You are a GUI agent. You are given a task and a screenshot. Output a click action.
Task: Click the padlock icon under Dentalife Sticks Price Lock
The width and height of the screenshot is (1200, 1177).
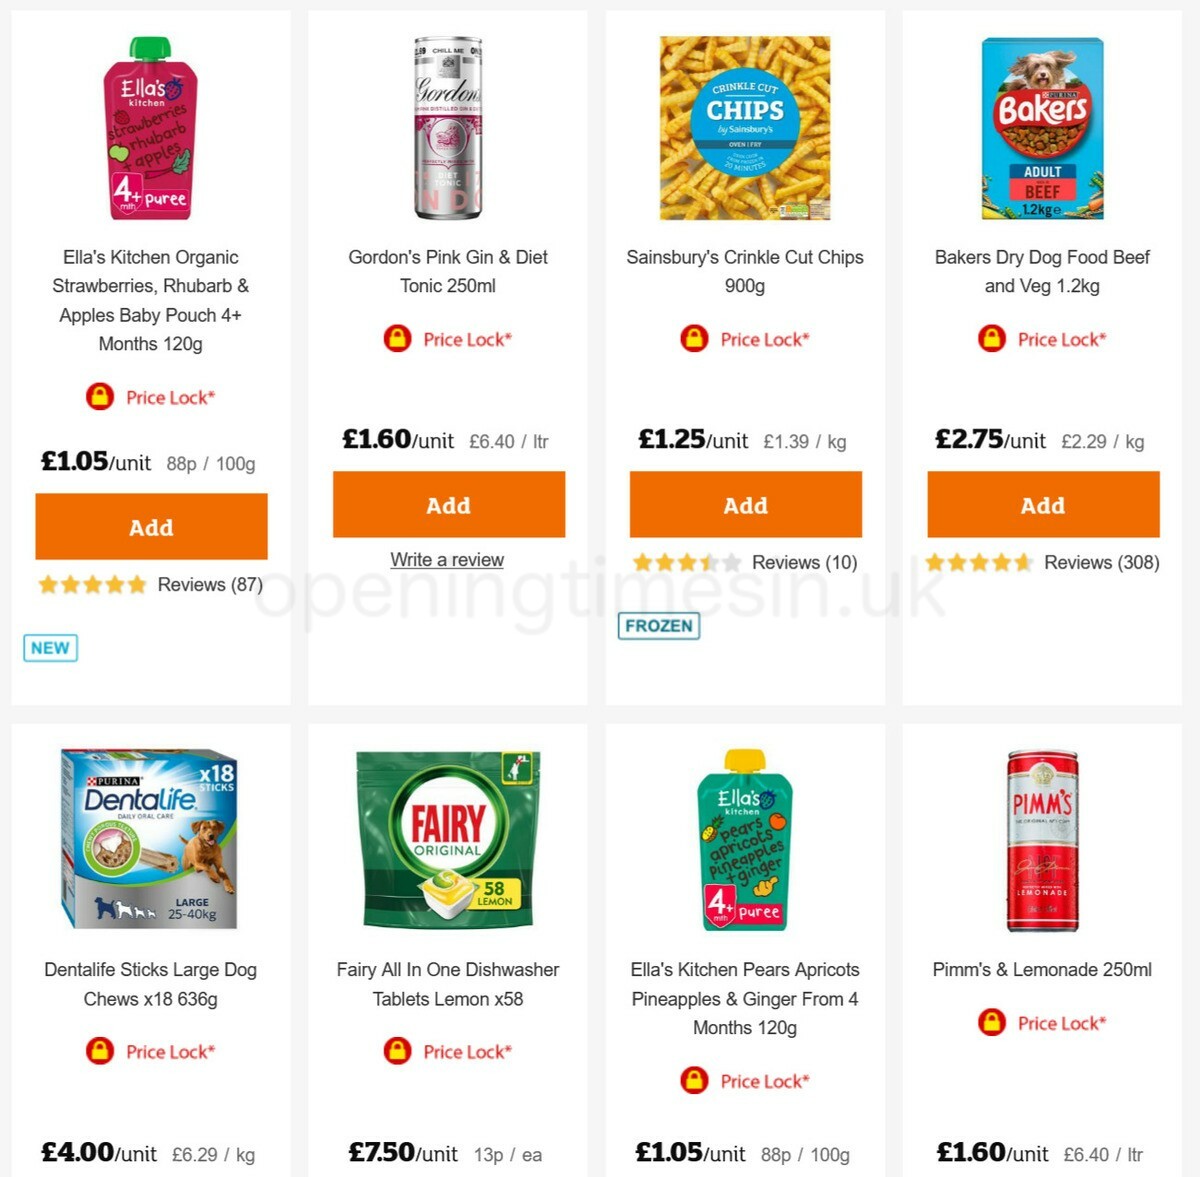point(99,1052)
